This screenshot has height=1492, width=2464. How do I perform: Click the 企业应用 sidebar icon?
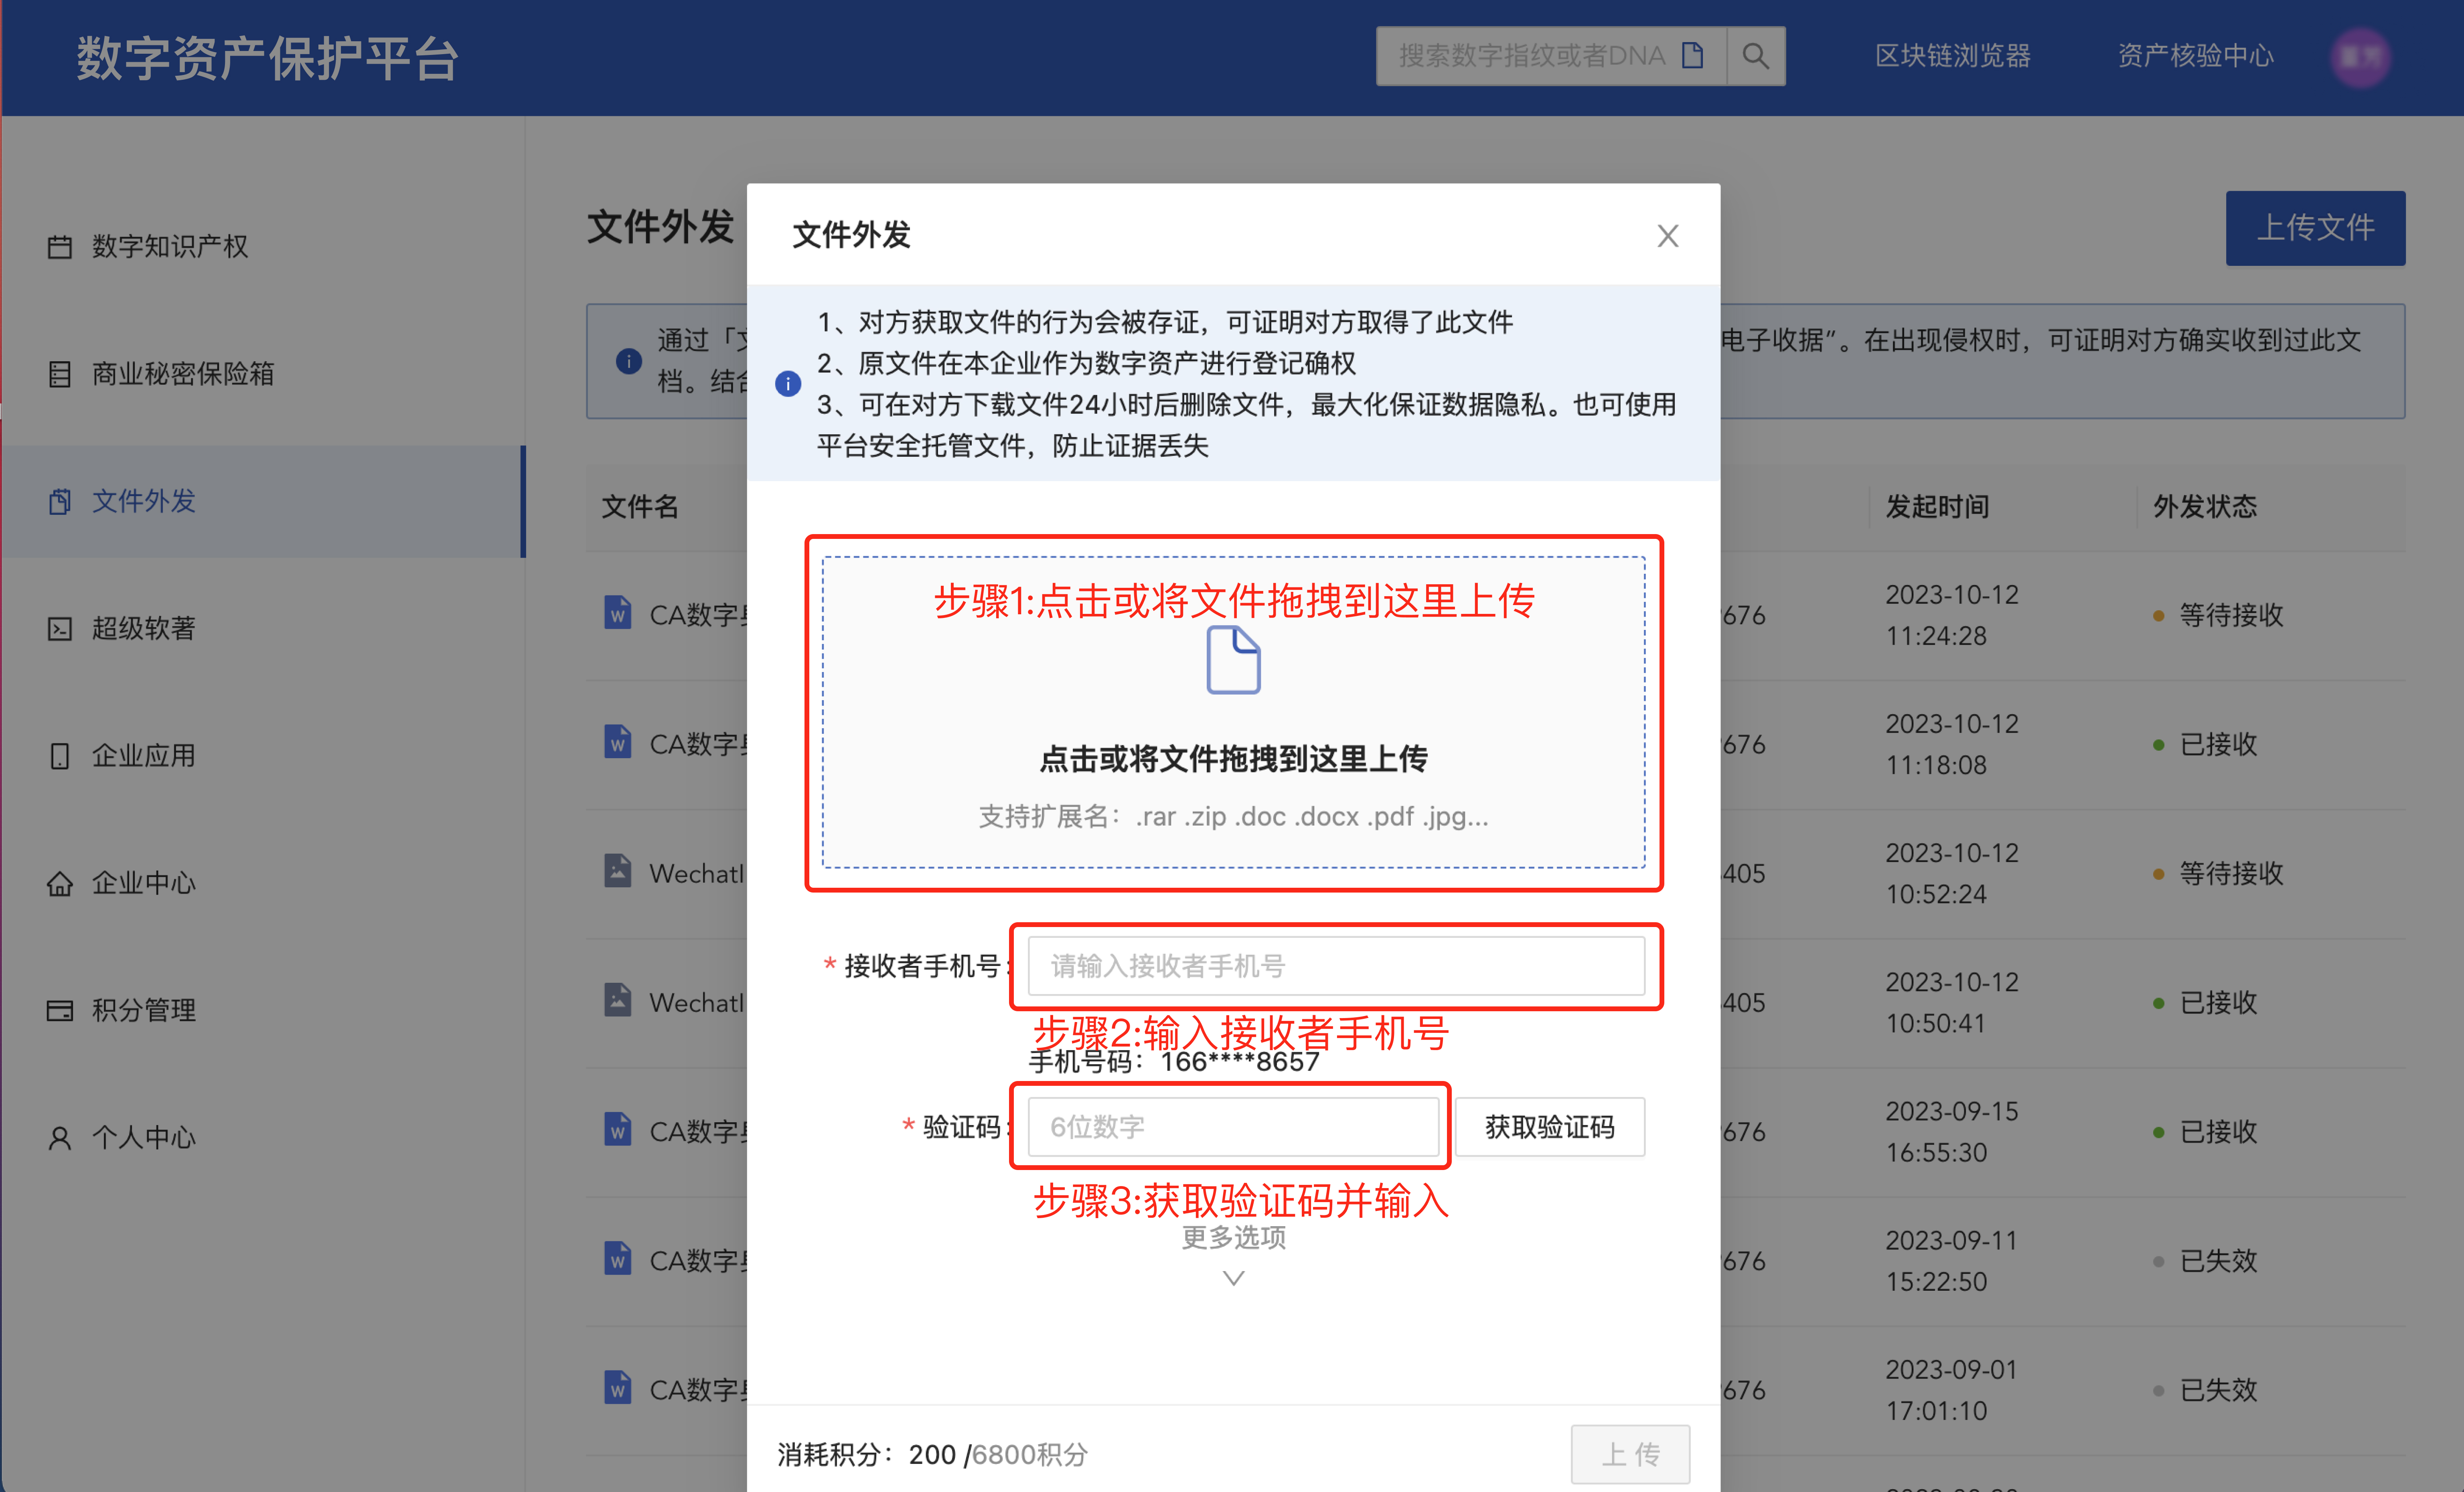pos(60,756)
